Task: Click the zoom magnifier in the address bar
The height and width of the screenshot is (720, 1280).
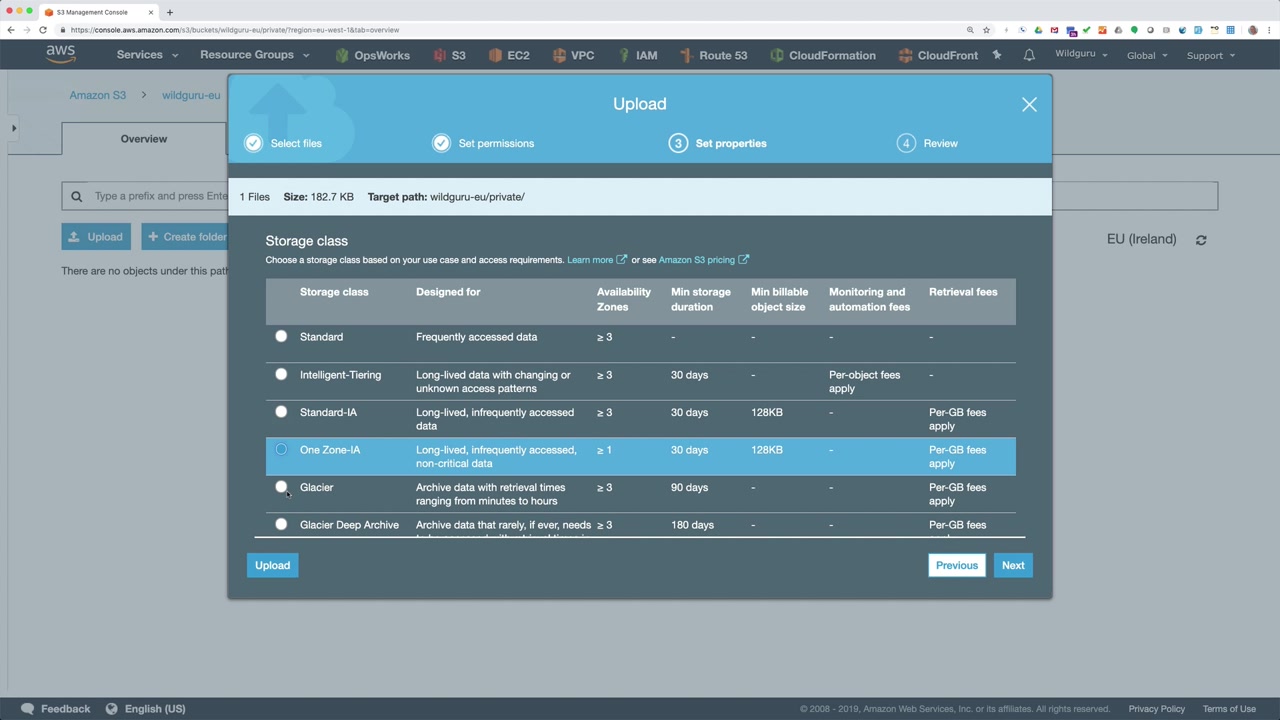Action: click(x=970, y=30)
